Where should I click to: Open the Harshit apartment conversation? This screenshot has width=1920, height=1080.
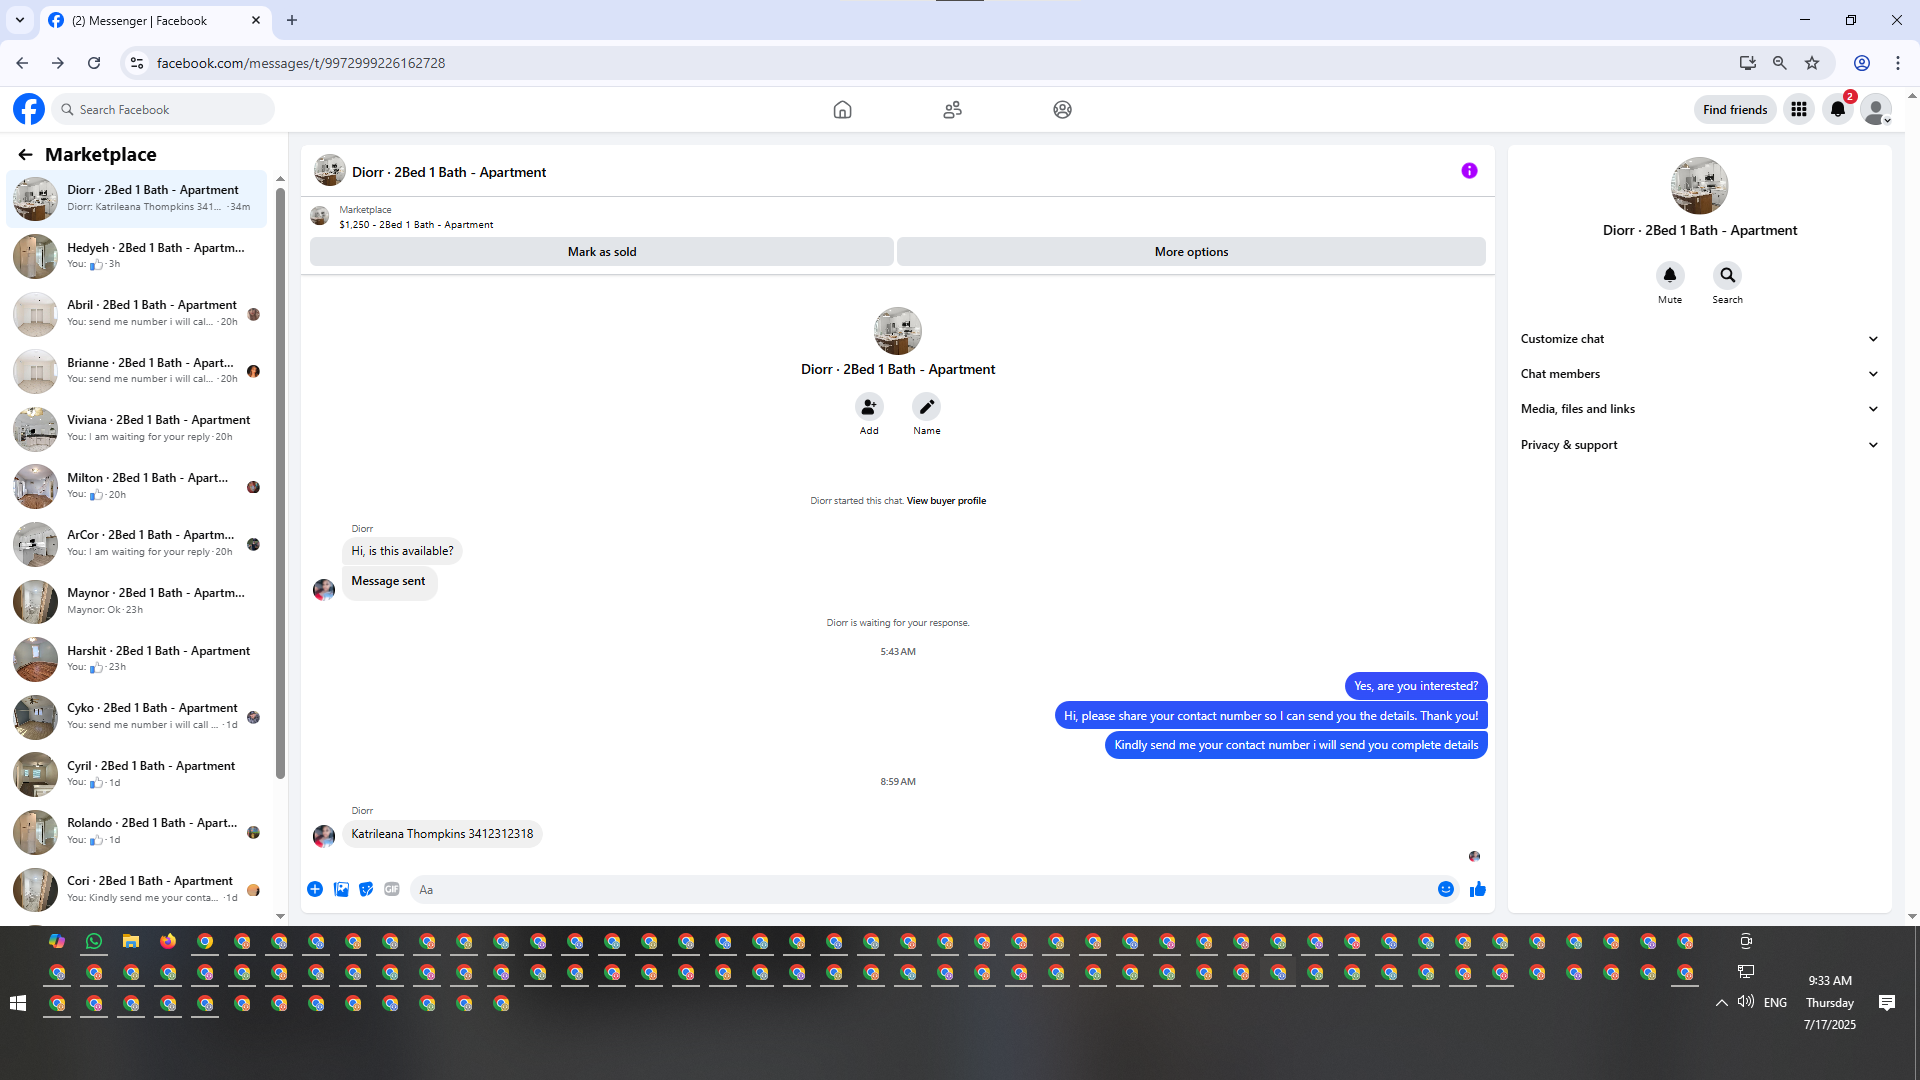pos(138,659)
